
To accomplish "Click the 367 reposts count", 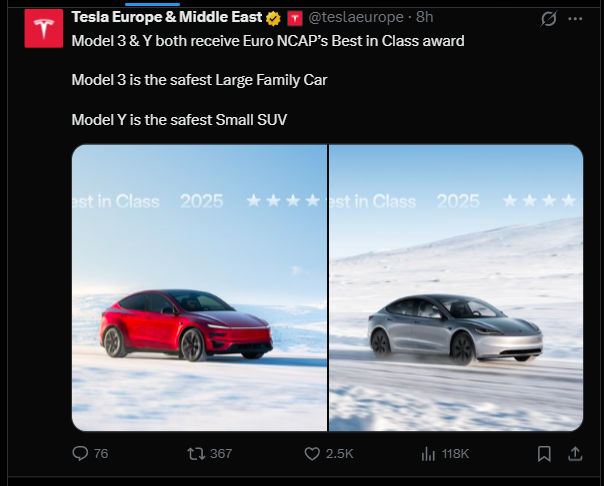I will (x=220, y=453).
